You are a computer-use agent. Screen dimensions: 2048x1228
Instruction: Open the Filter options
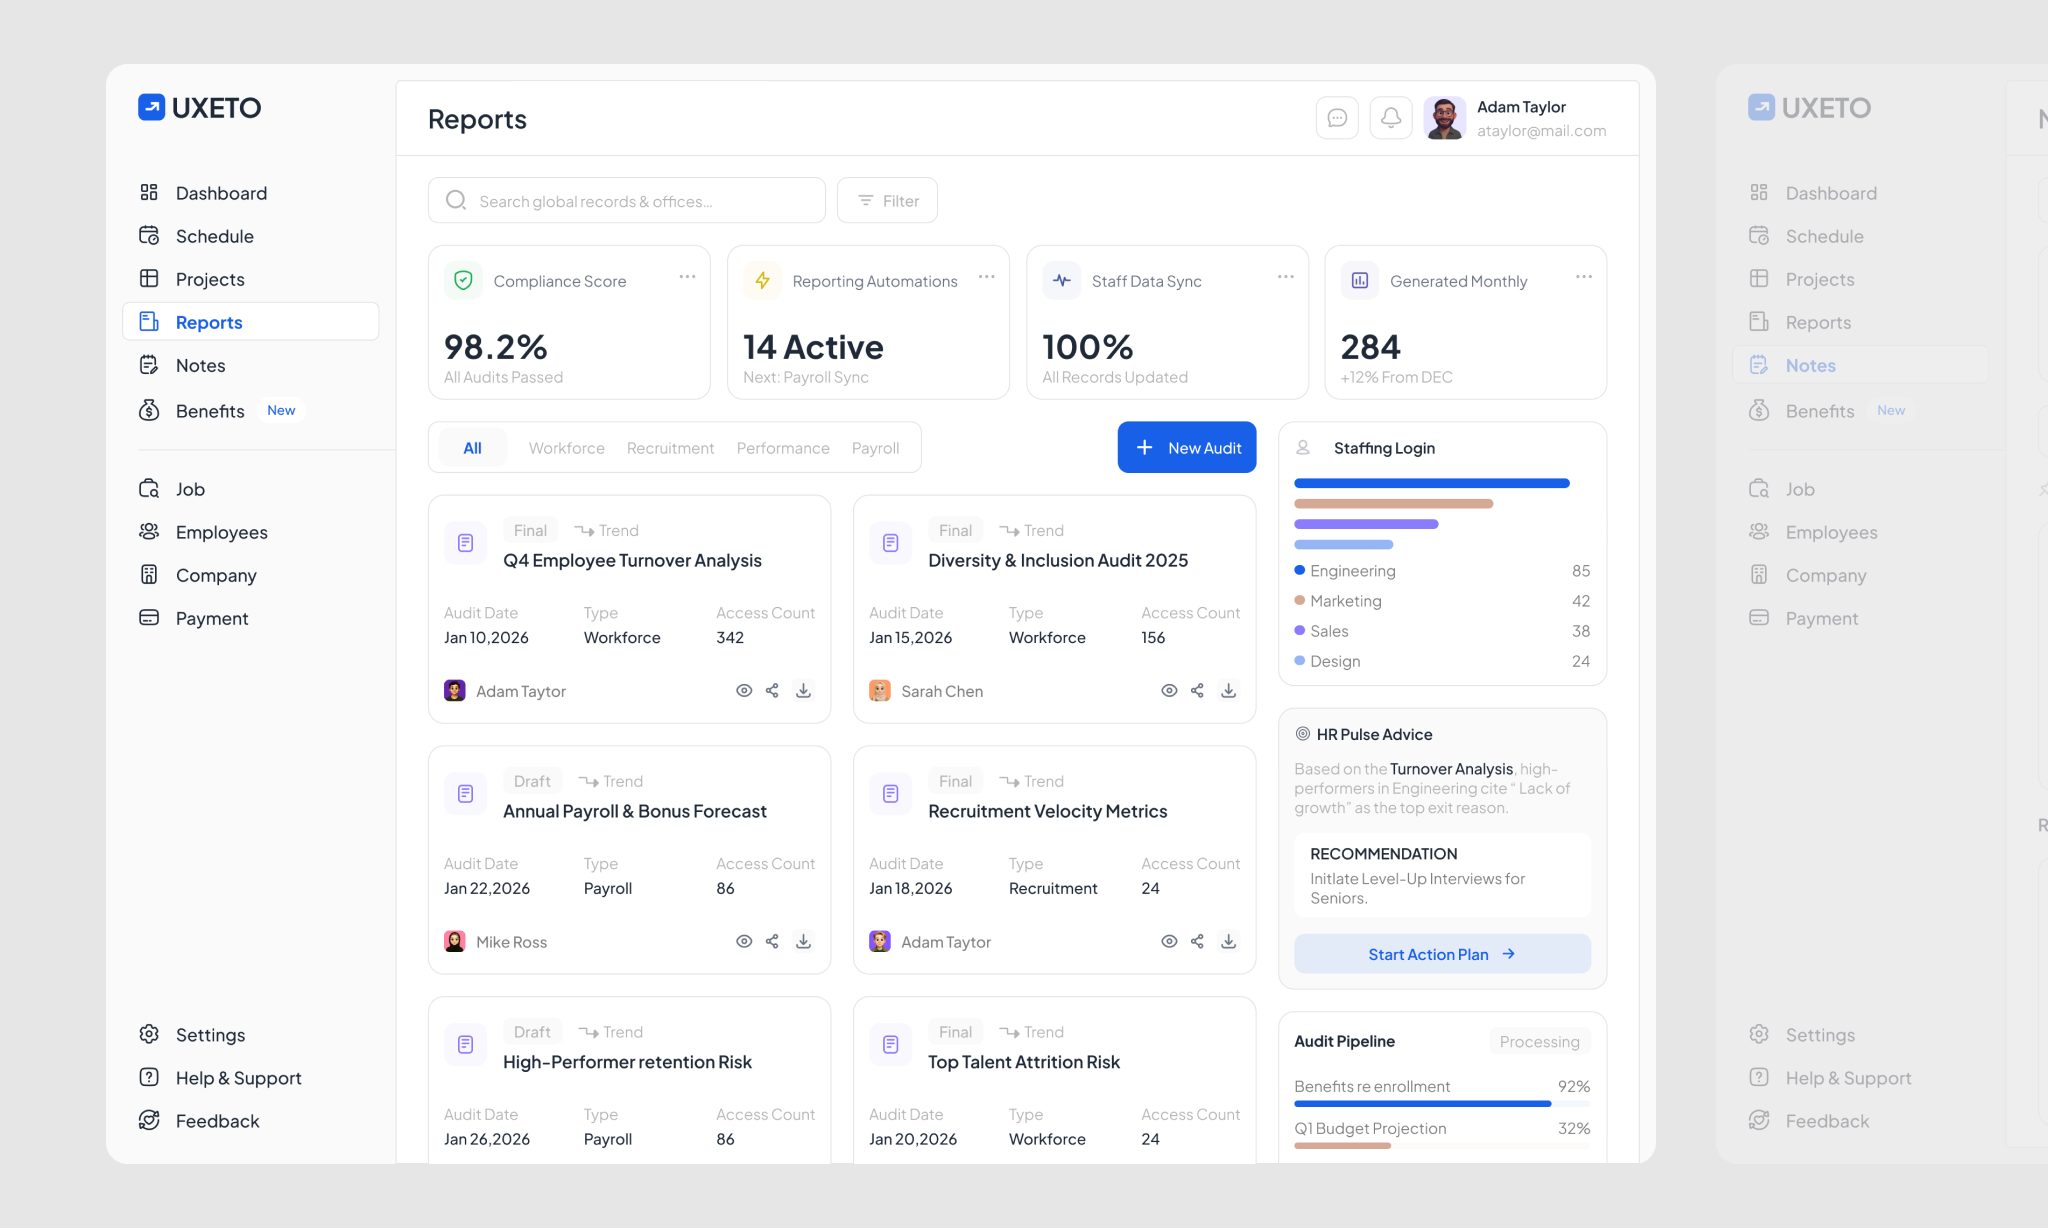[x=887, y=201]
